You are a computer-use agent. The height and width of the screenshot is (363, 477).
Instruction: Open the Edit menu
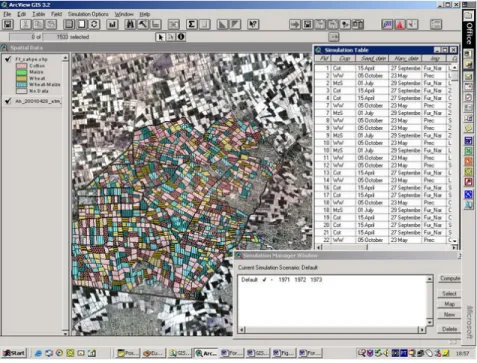(x=22, y=14)
